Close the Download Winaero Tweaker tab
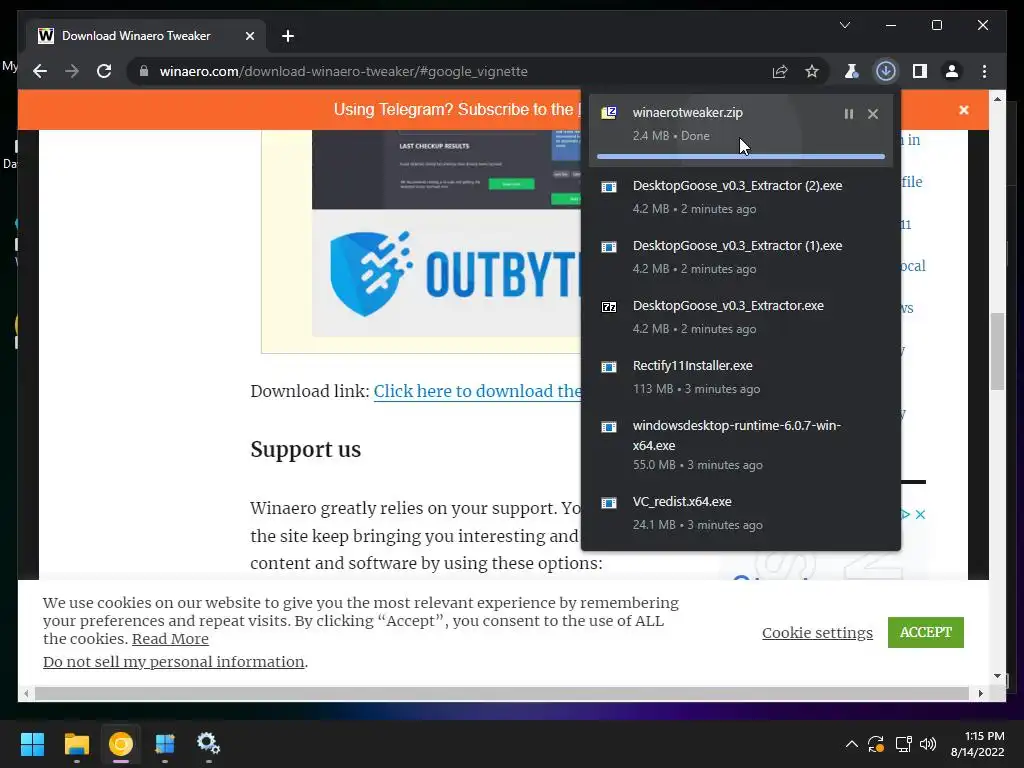This screenshot has height=768, width=1024. (x=249, y=36)
